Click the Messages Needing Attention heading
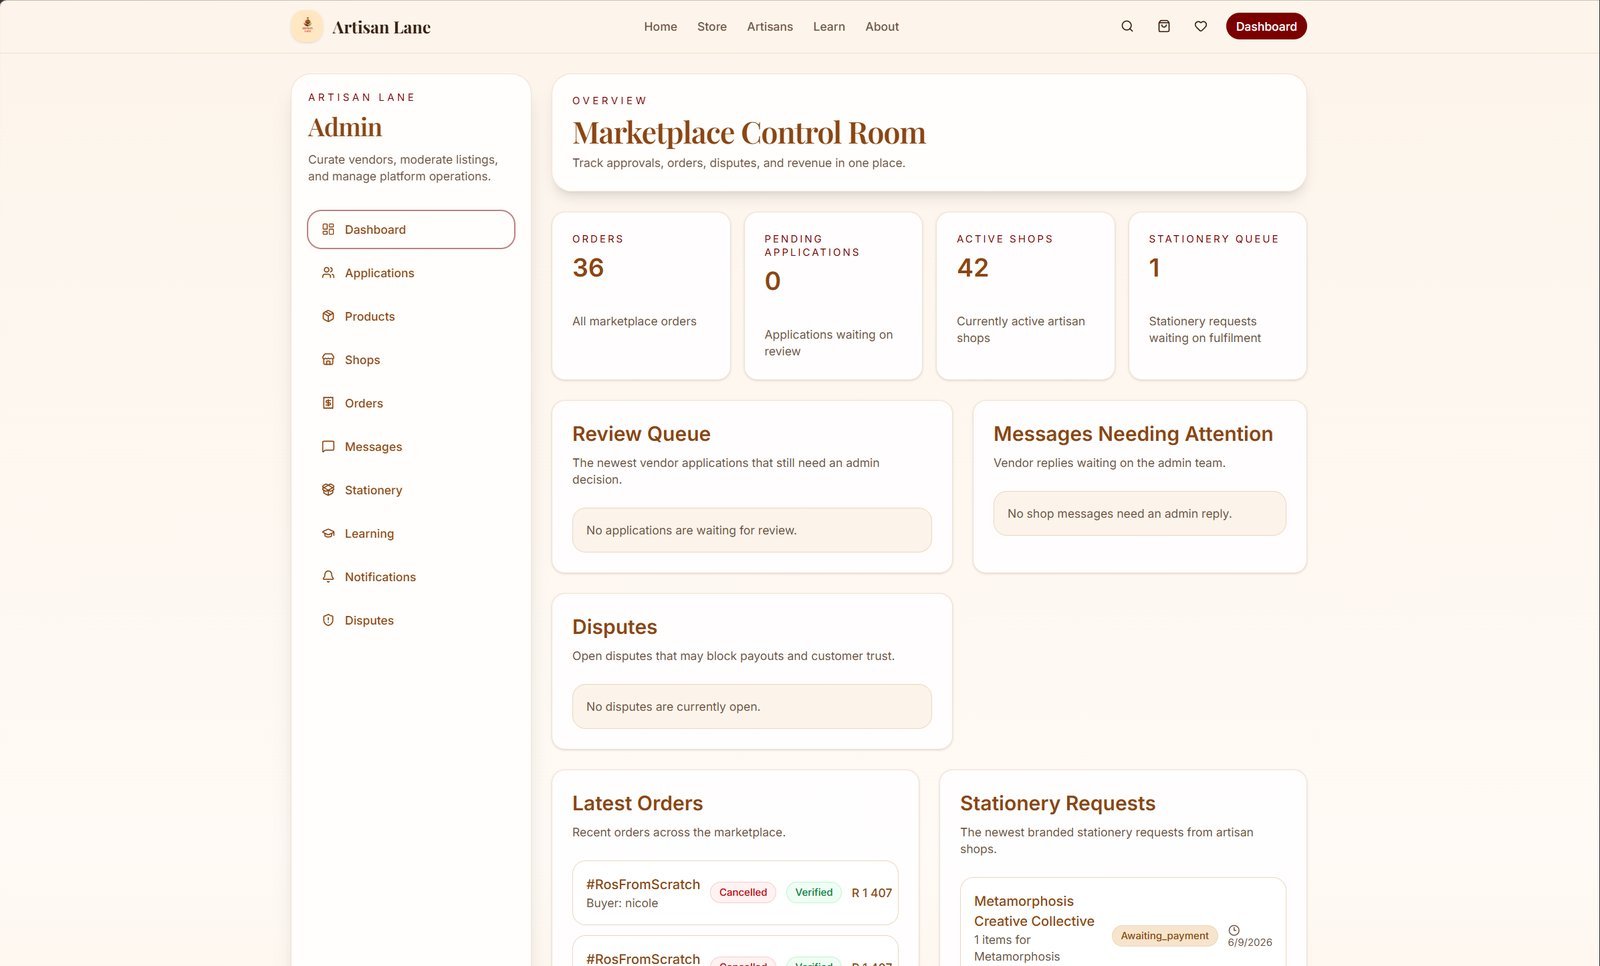 coord(1133,434)
